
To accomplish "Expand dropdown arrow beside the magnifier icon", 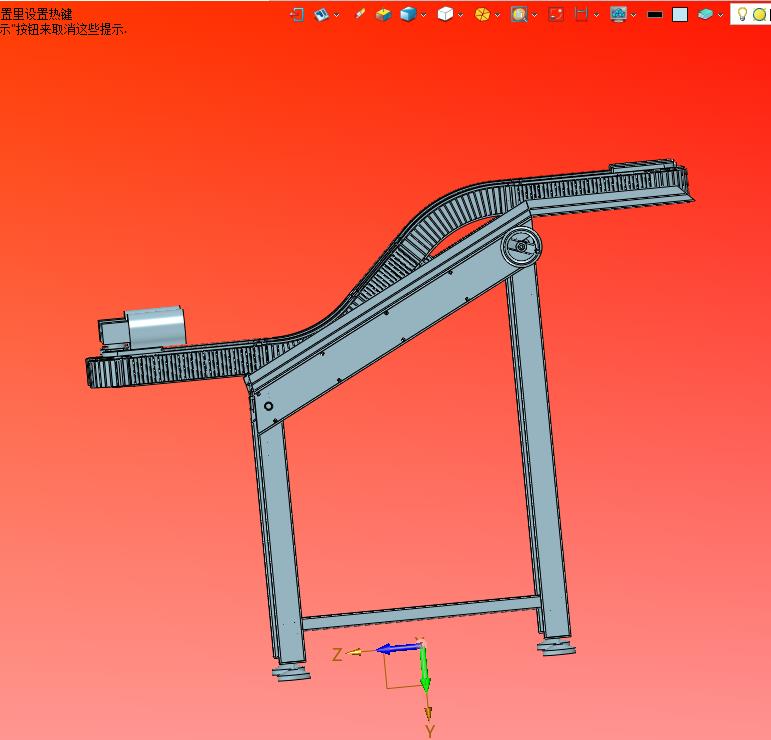I will [535, 15].
